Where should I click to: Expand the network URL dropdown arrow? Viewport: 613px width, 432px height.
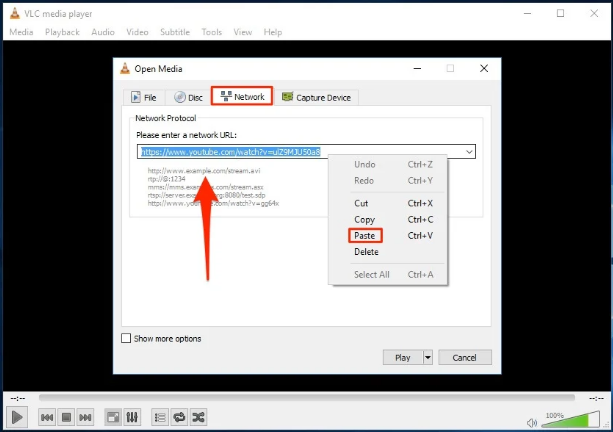coord(469,152)
